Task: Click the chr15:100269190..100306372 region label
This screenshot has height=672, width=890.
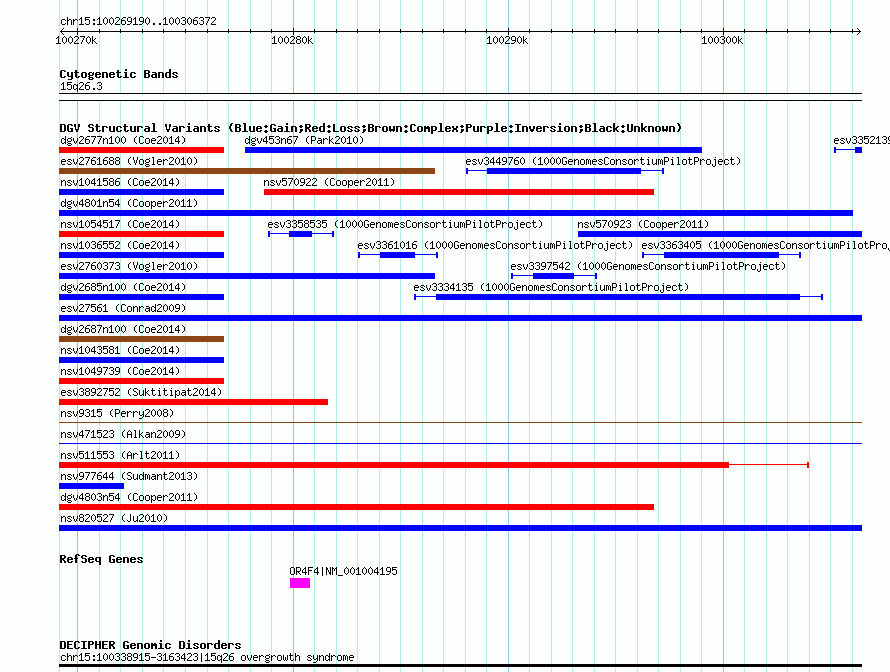Action: tap(138, 21)
